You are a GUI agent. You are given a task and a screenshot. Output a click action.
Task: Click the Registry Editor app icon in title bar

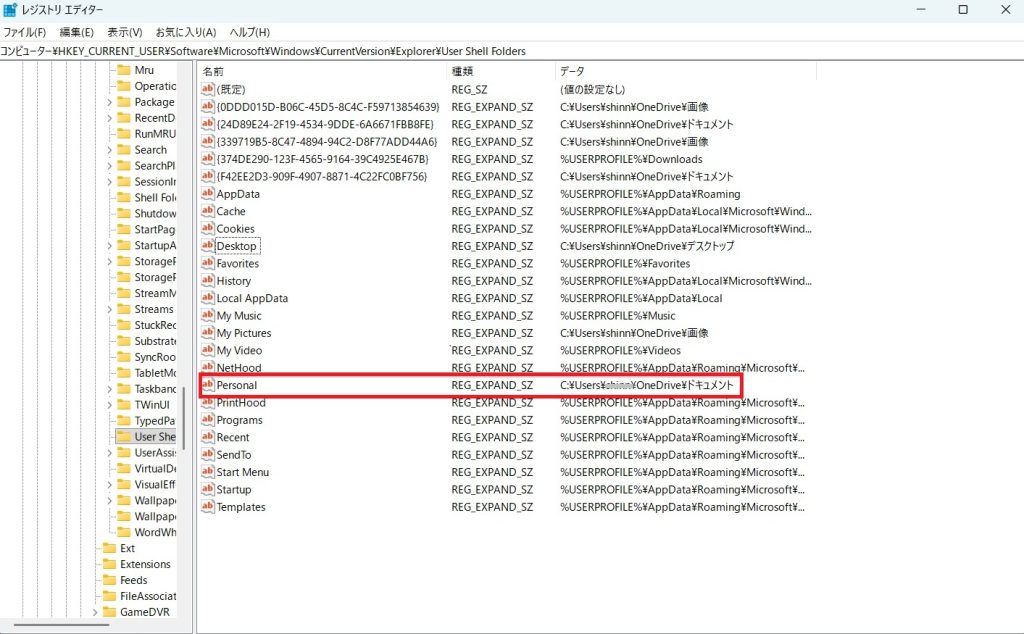pyautogui.click(x=11, y=10)
